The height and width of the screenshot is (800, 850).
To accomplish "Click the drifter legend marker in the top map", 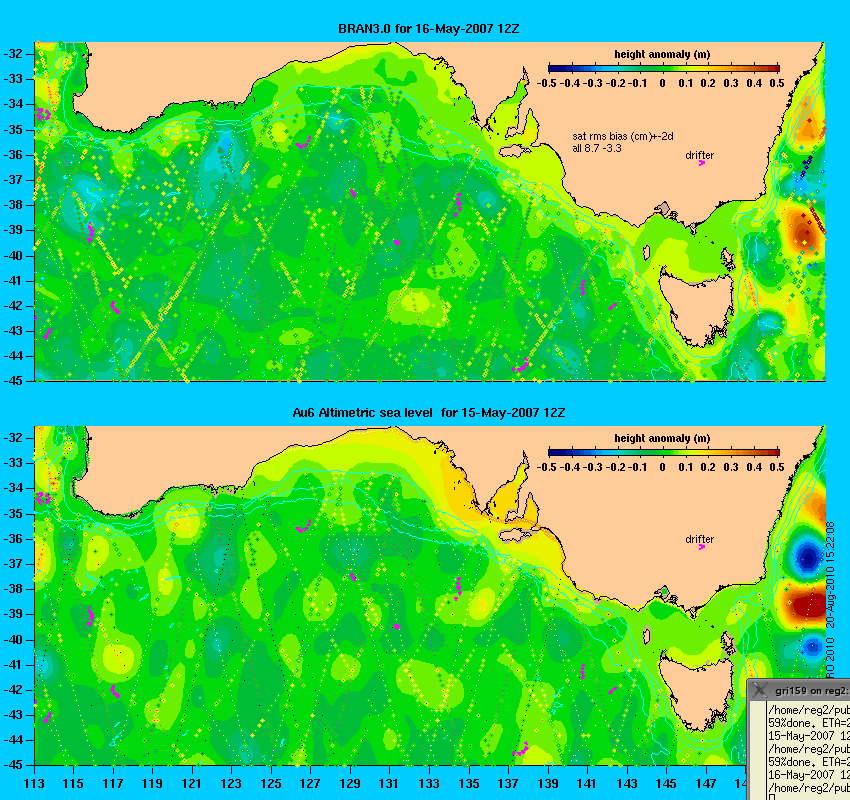I will click(x=701, y=163).
